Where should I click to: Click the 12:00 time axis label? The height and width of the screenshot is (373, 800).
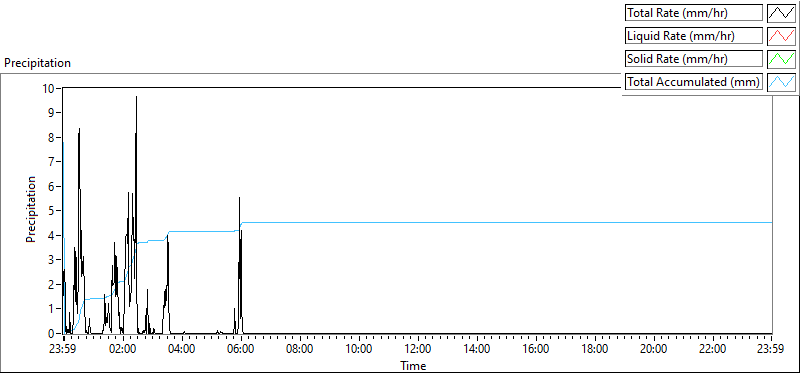418,350
